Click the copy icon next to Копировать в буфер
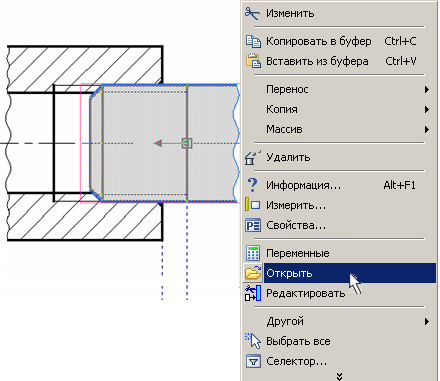 click(x=253, y=41)
